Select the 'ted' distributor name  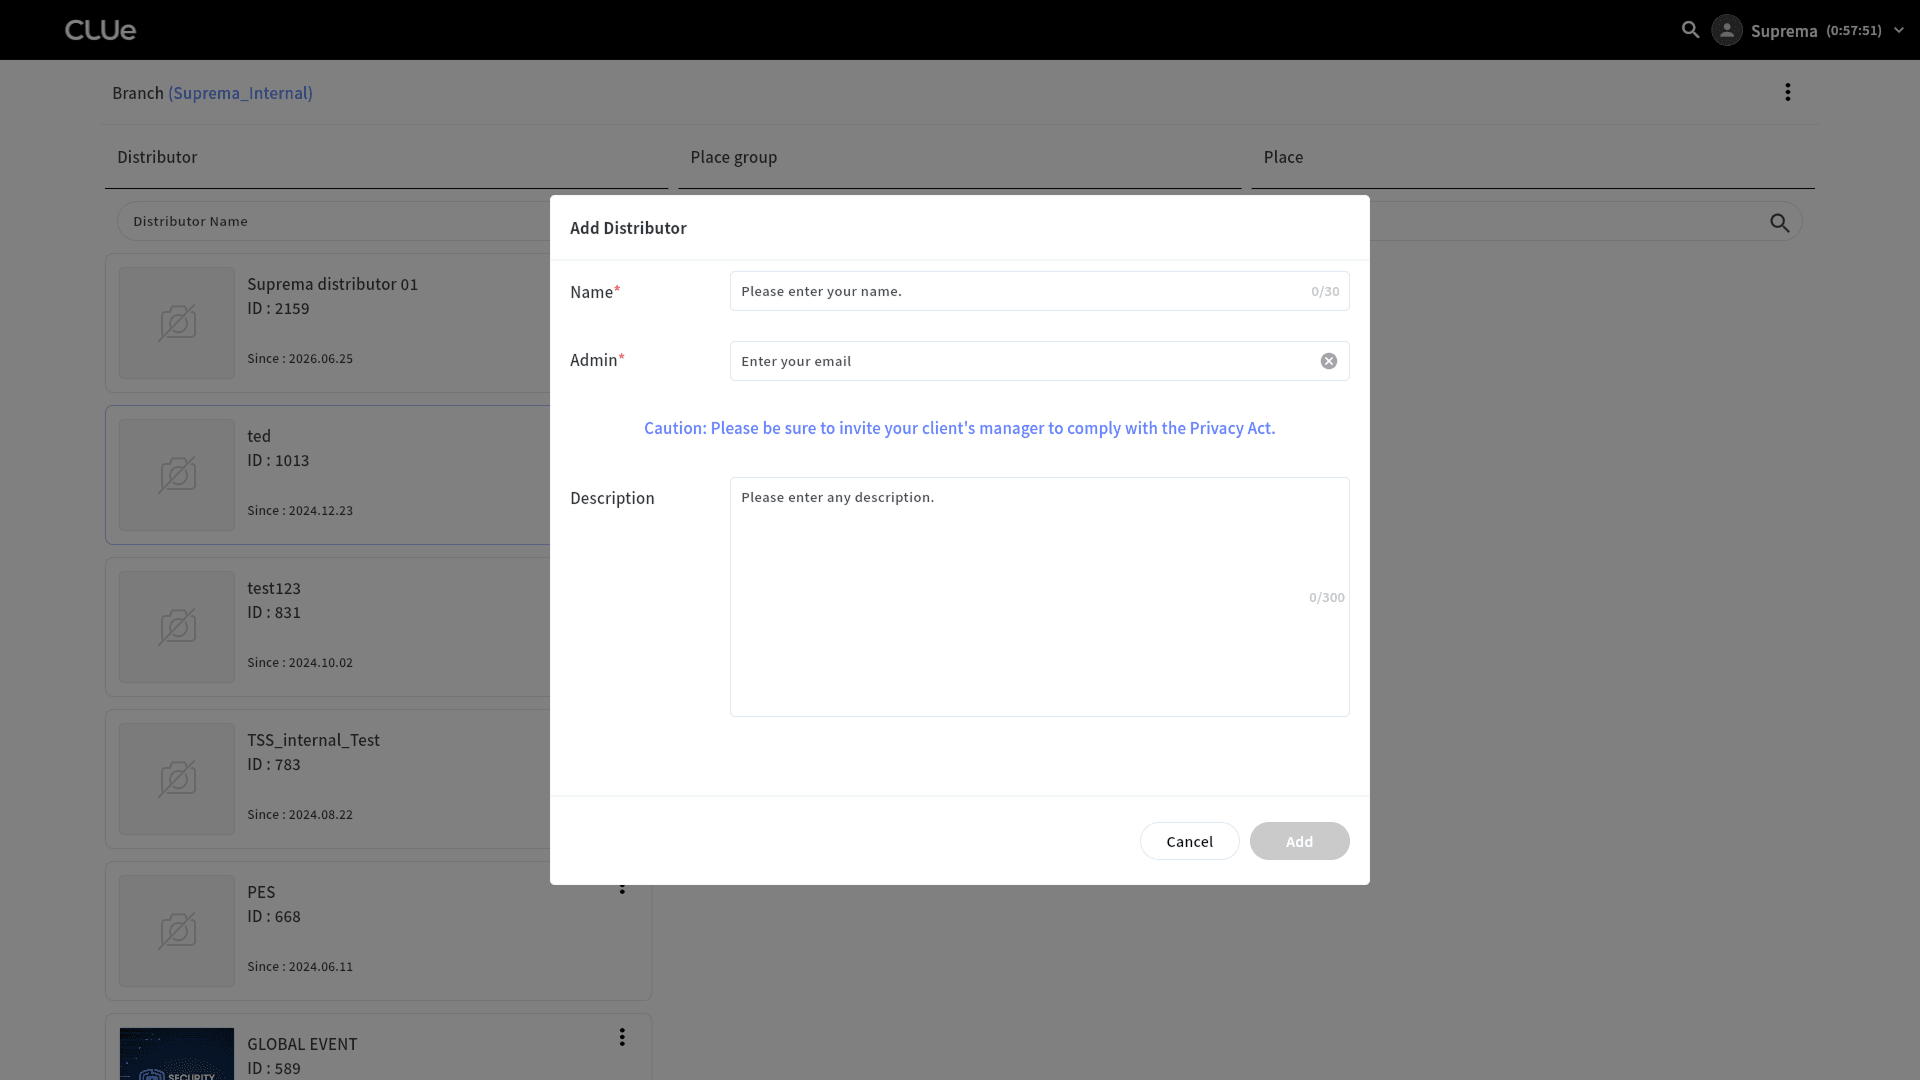(259, 436)
